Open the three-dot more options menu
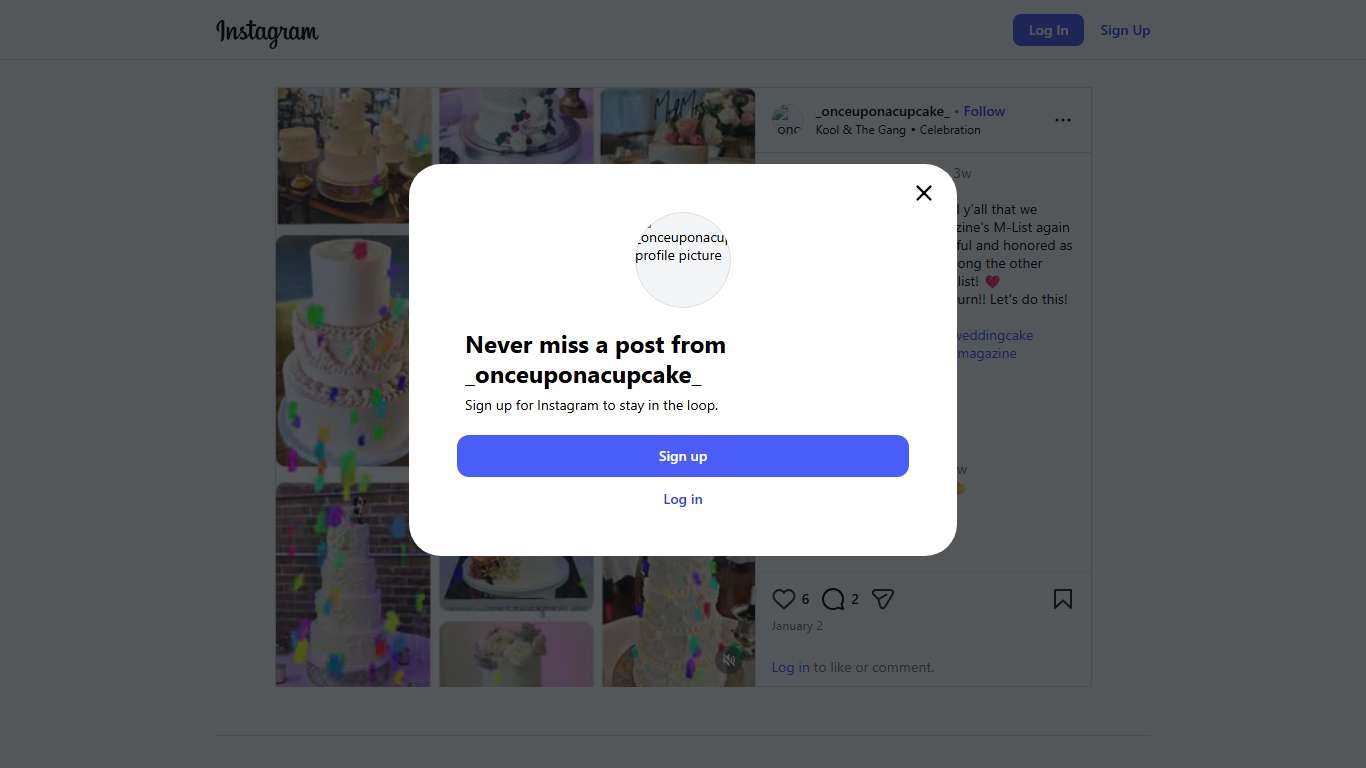 pyautogui.click(x=1062, y=120)
